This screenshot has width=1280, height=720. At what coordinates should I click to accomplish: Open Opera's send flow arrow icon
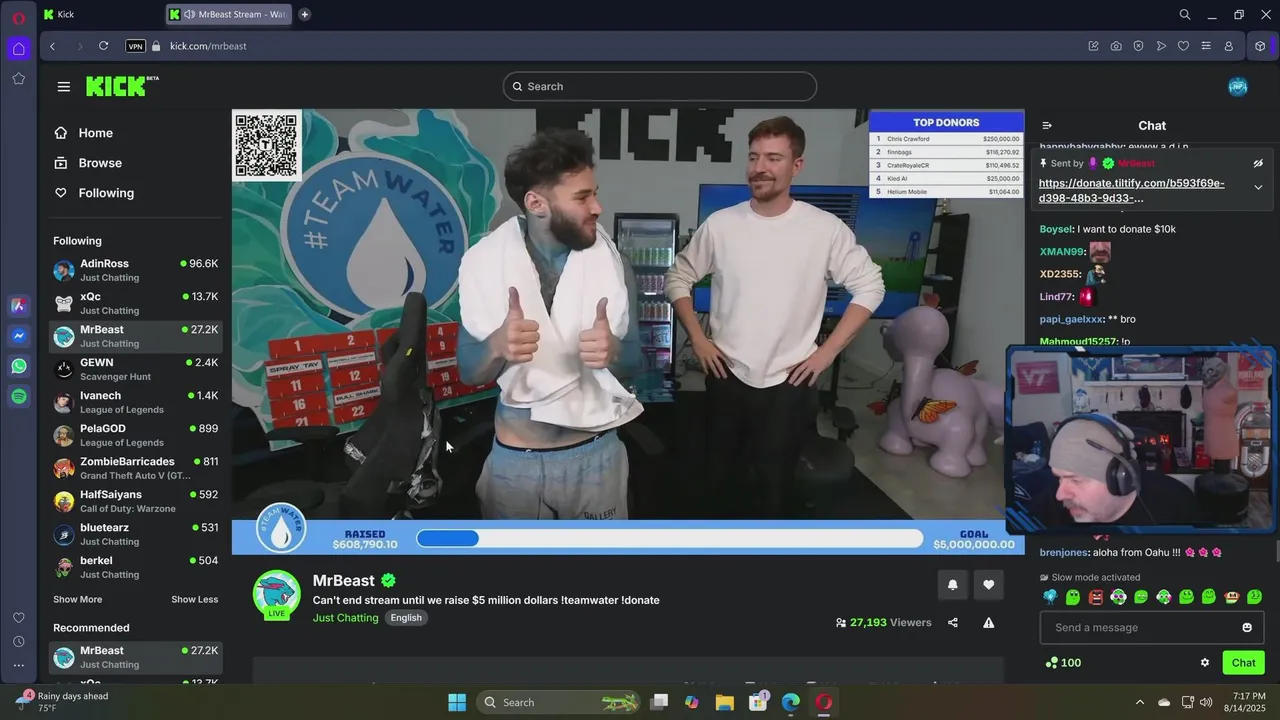click(1161, 46)
